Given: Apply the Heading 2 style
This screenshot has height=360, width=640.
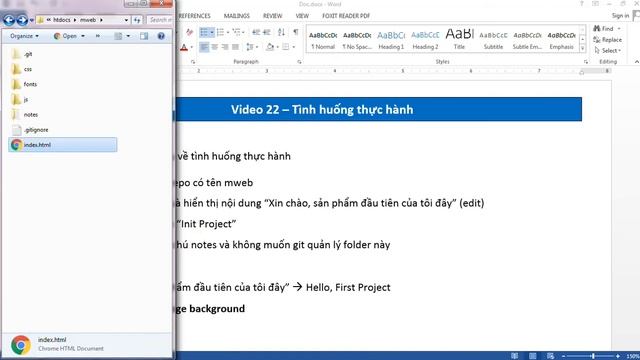Looking at the screenshot, I should [x=425, y=40].
